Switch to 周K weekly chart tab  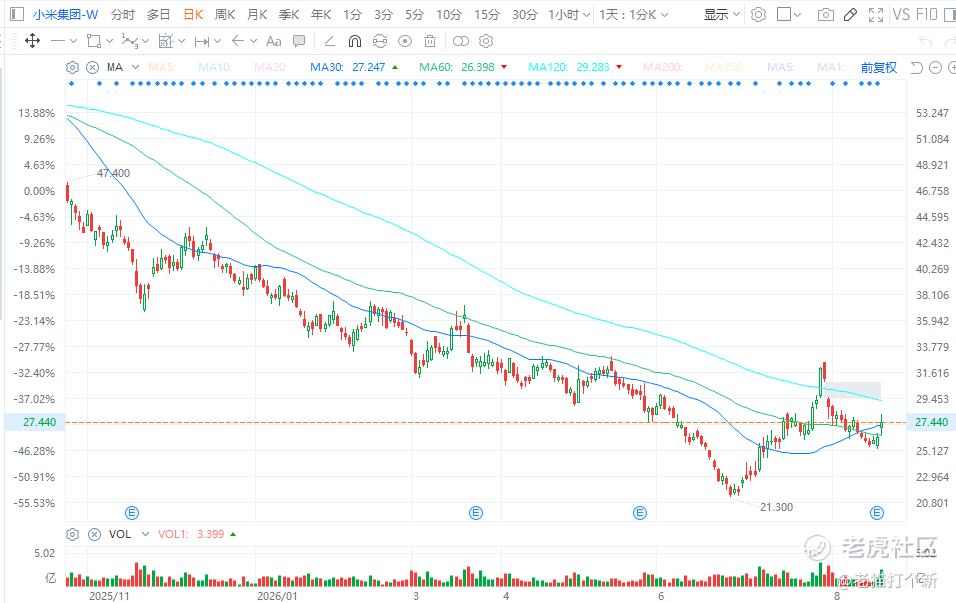(x=225, y=14)
